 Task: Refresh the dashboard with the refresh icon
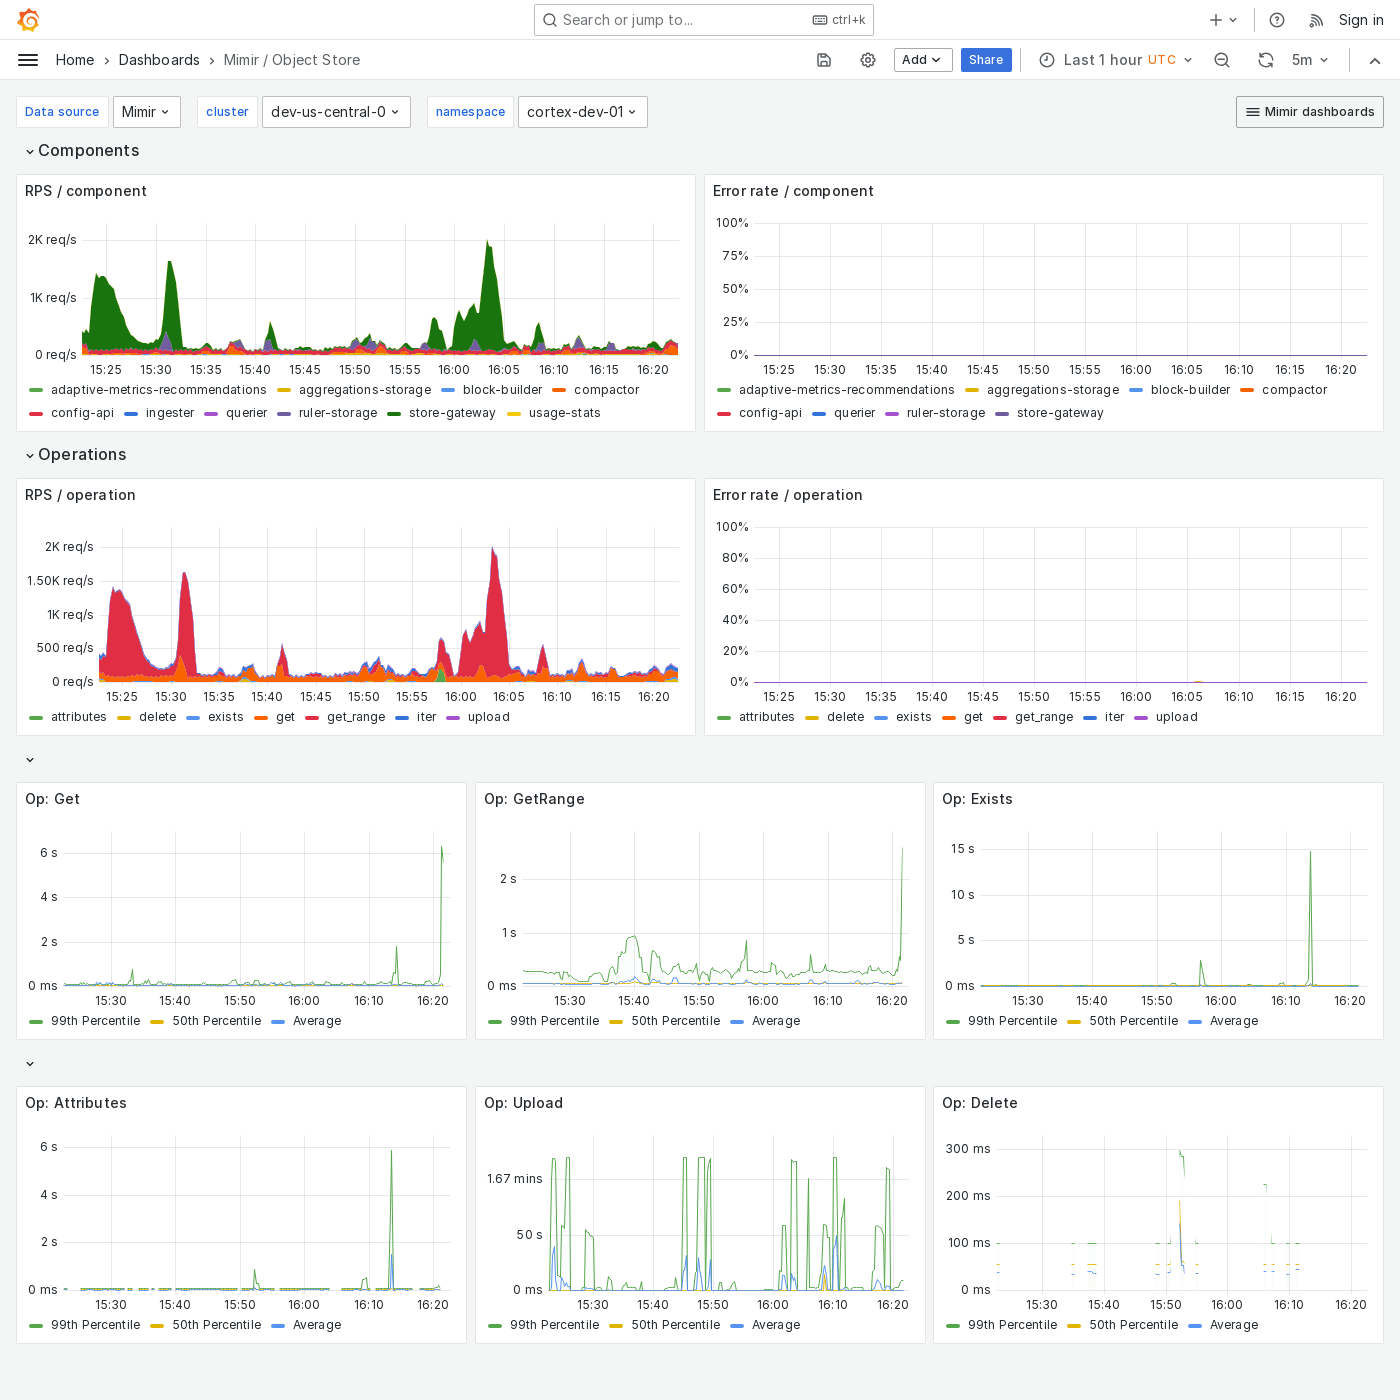pos(1266,60)
